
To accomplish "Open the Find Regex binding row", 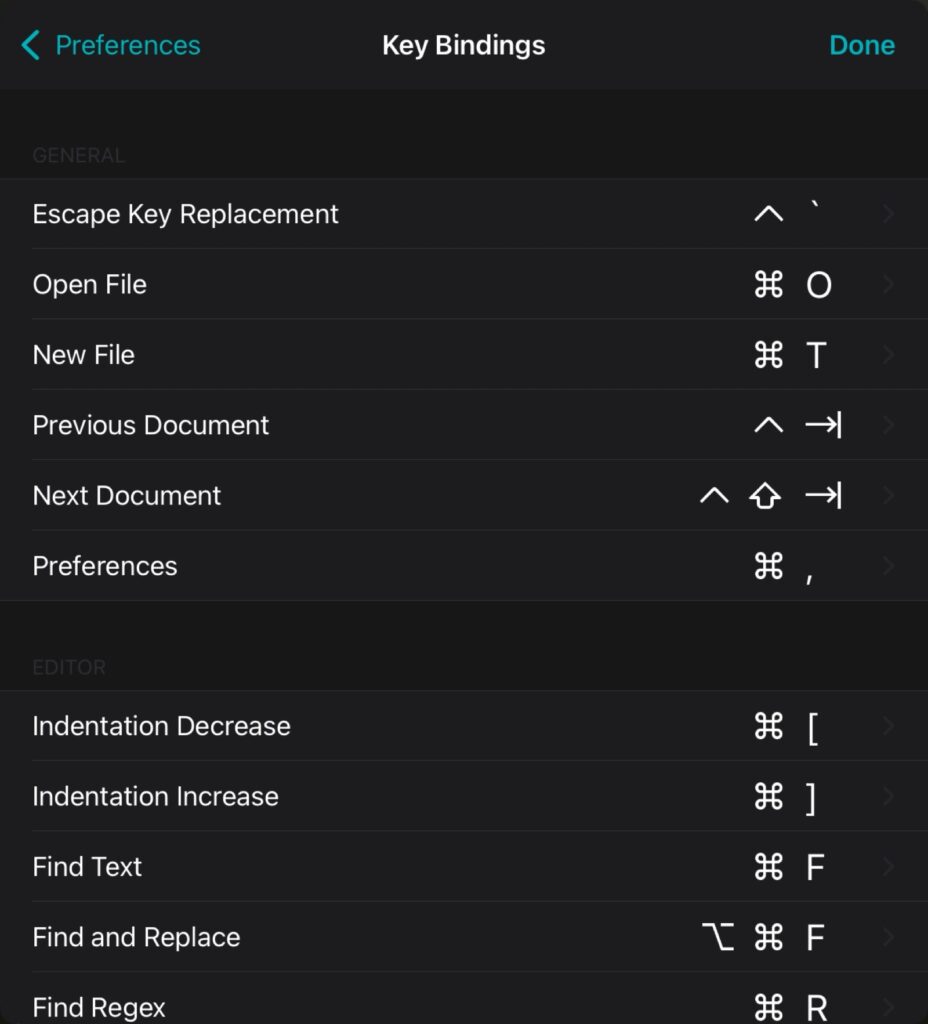I will pyautogui.click(x=464, y=999).
